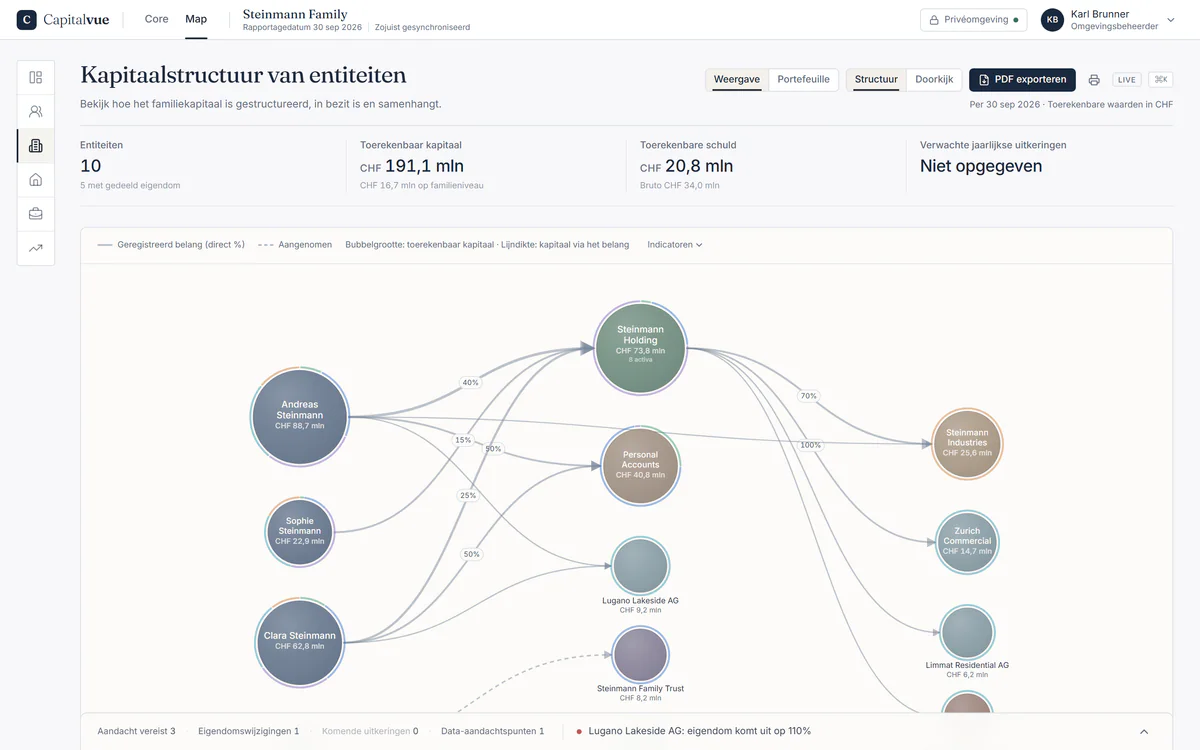Click the KB user avatar
The height and width of the screenshot is (750, 1200).
(1052, 19)
